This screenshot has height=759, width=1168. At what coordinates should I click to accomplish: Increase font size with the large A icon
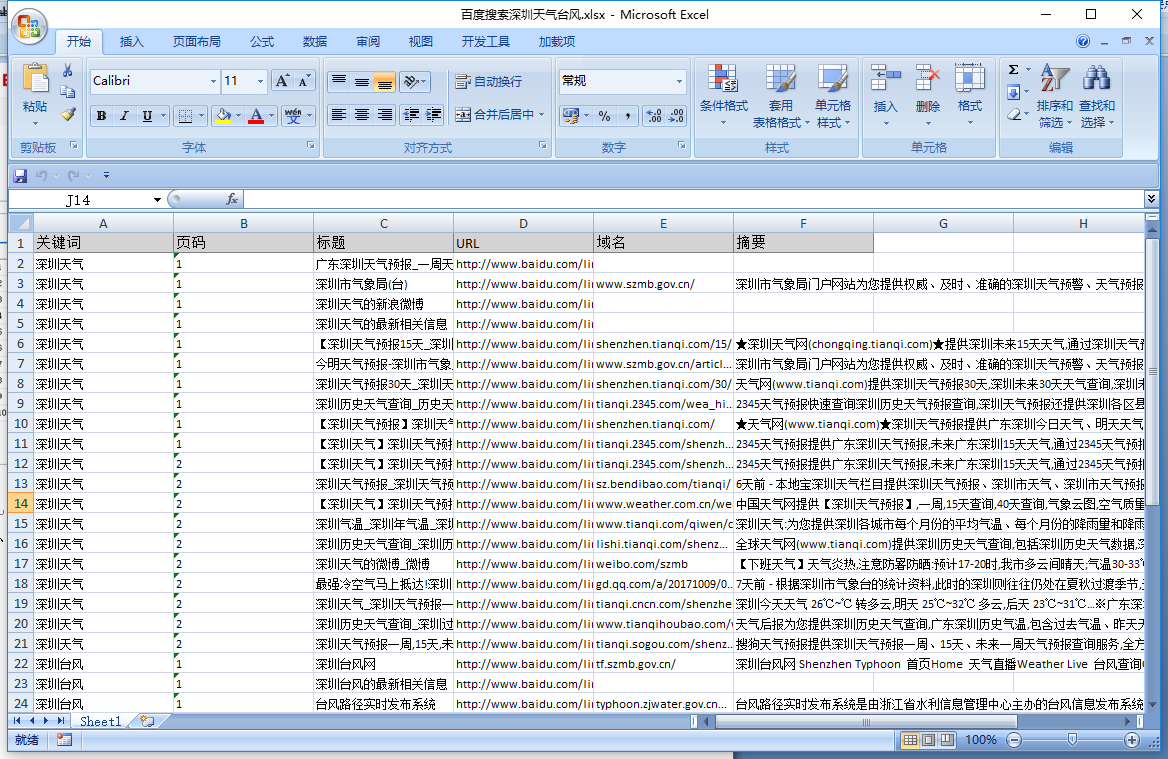coord(282,80)
